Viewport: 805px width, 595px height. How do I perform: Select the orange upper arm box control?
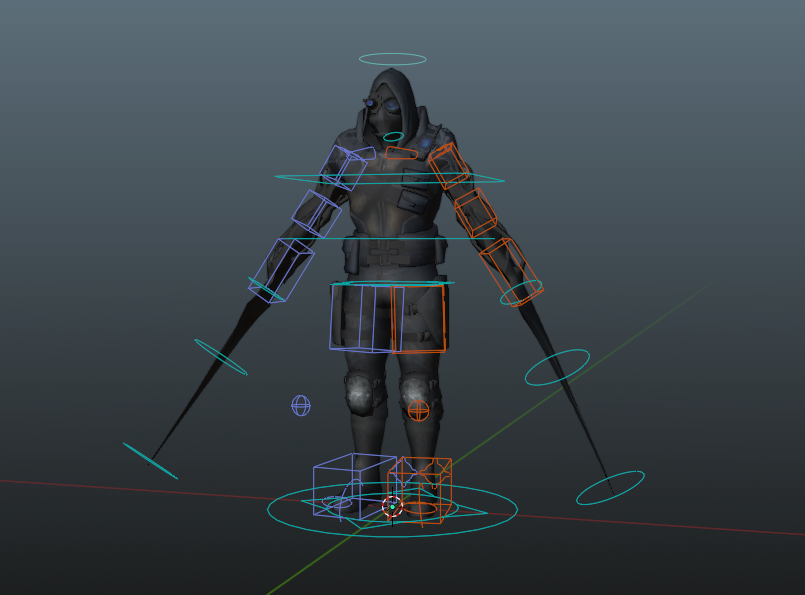point(449,166)
